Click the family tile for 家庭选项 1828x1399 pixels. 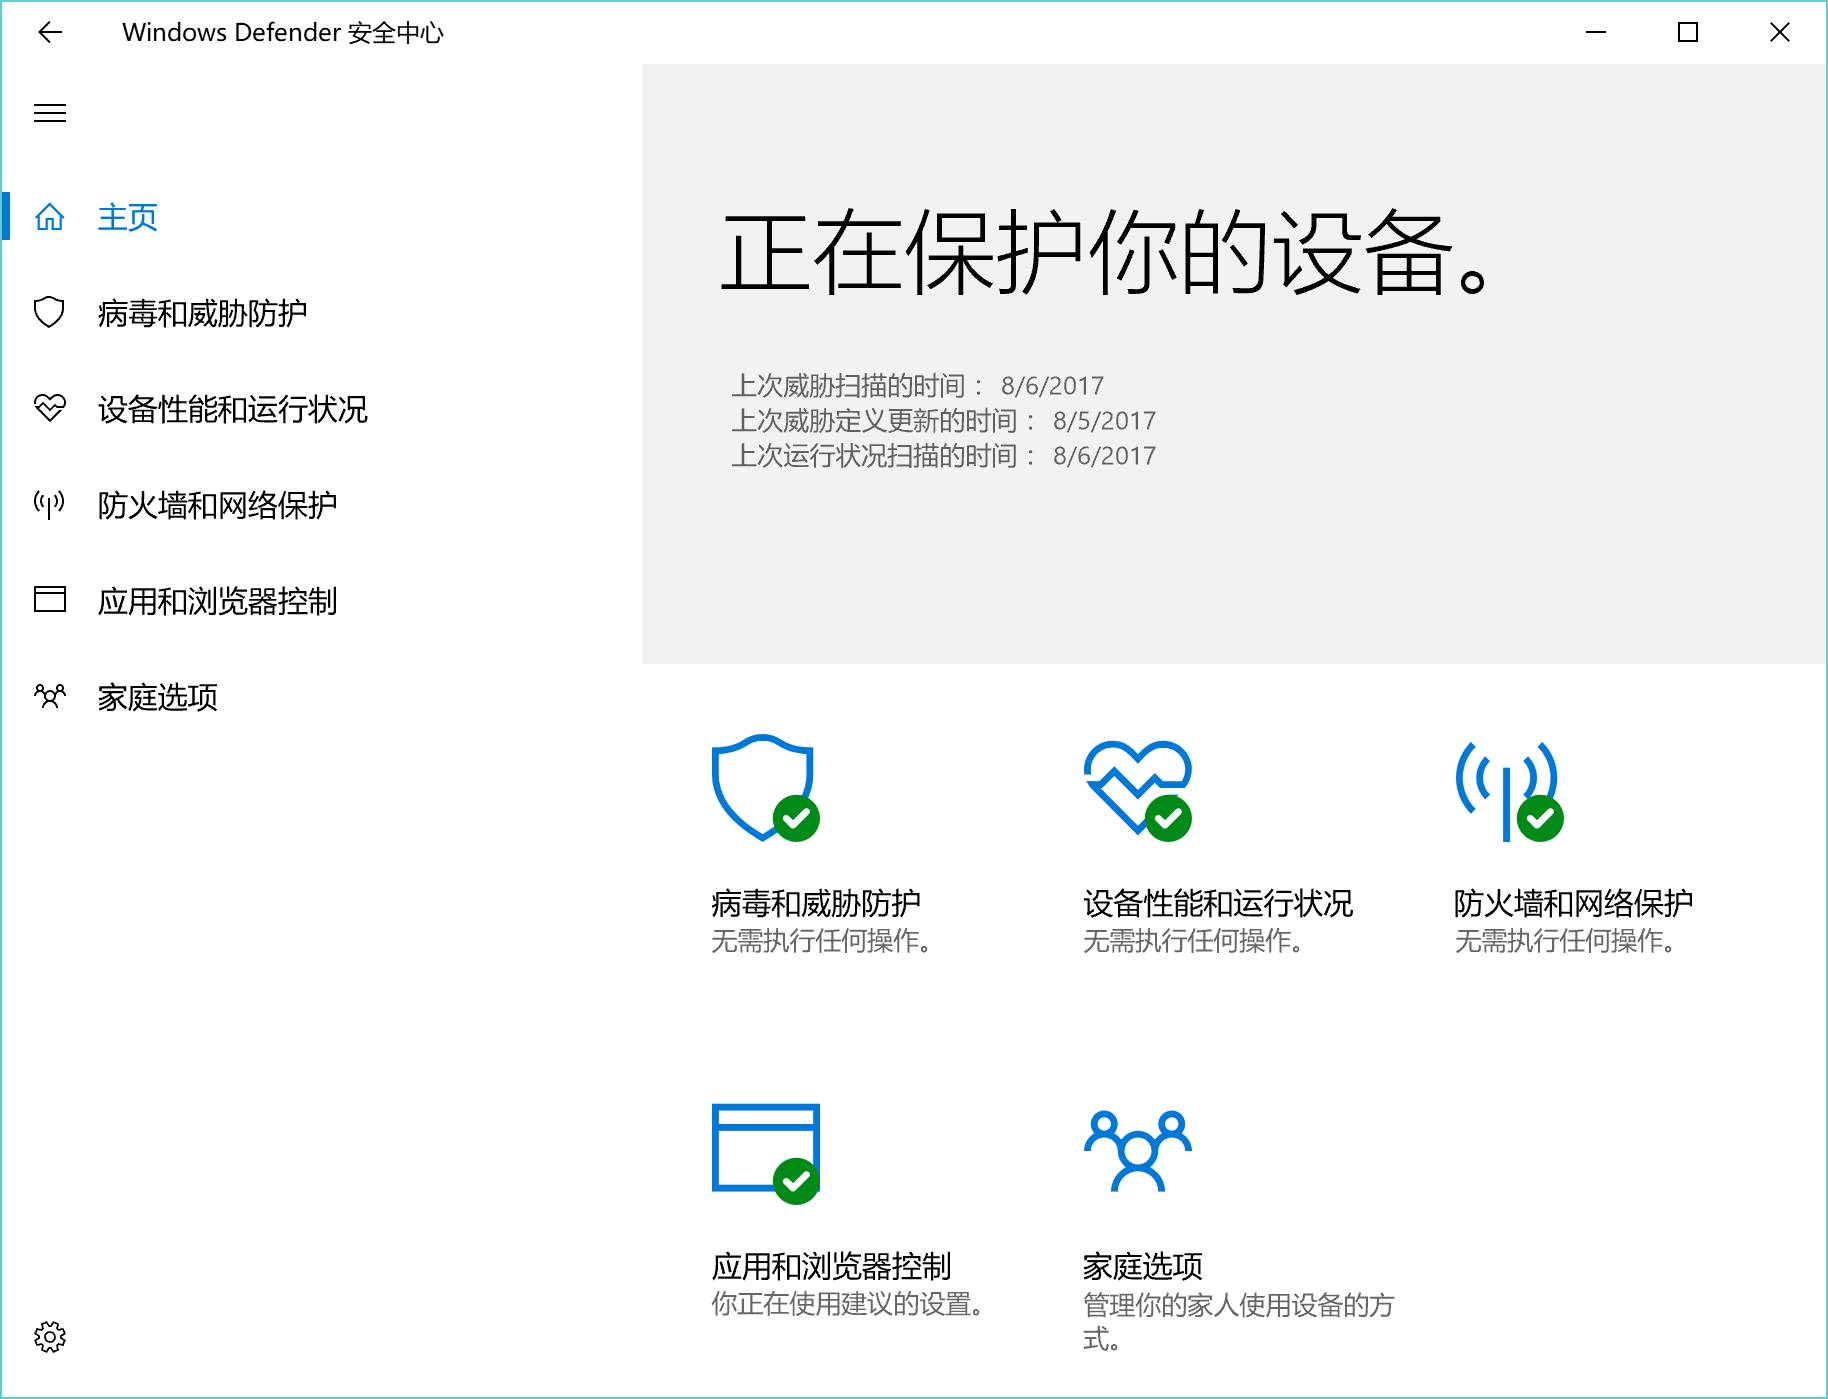click(1138, 1150)
